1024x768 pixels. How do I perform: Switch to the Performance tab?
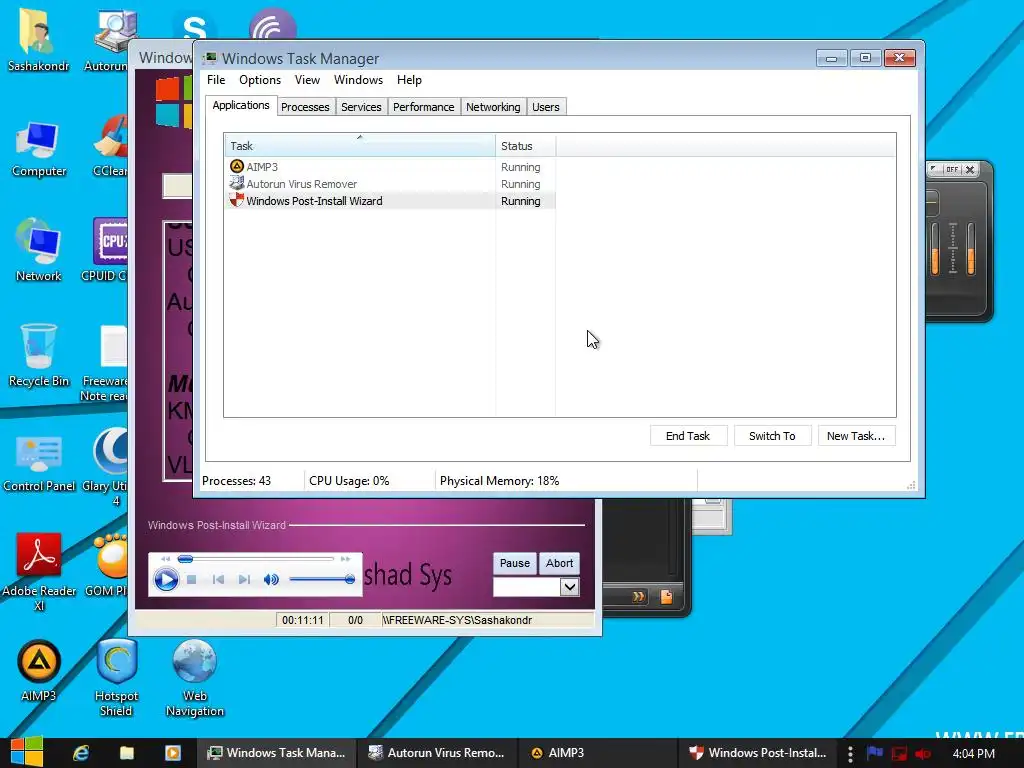click(x=423, y=106)
